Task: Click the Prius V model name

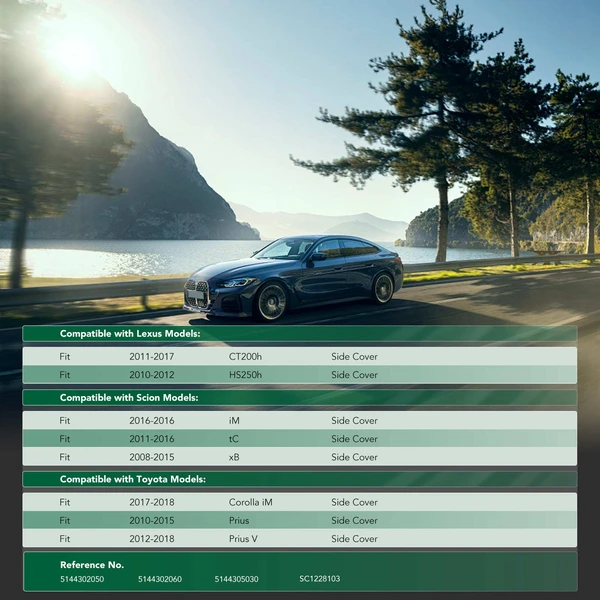Action: point(243,539)
